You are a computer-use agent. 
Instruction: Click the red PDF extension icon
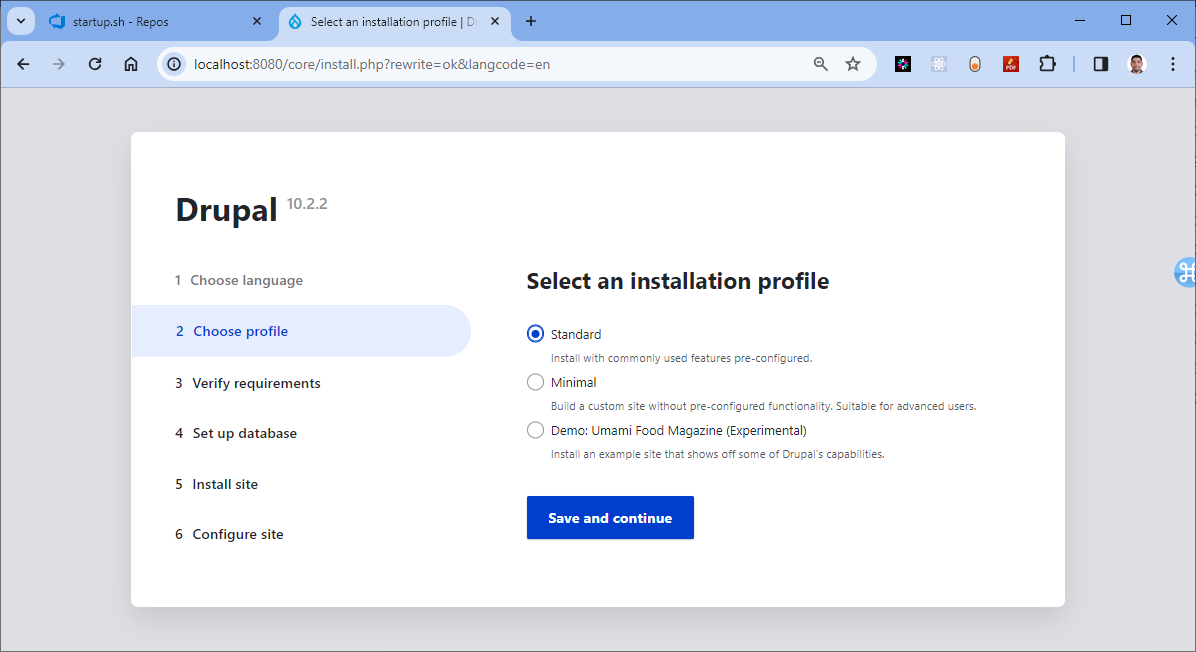(1011, 64)
